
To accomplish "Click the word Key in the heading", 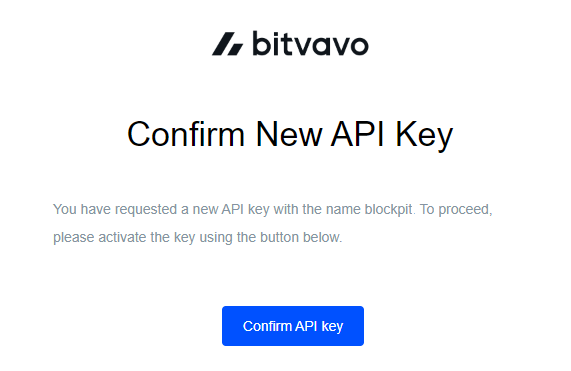I will (424, 135).
